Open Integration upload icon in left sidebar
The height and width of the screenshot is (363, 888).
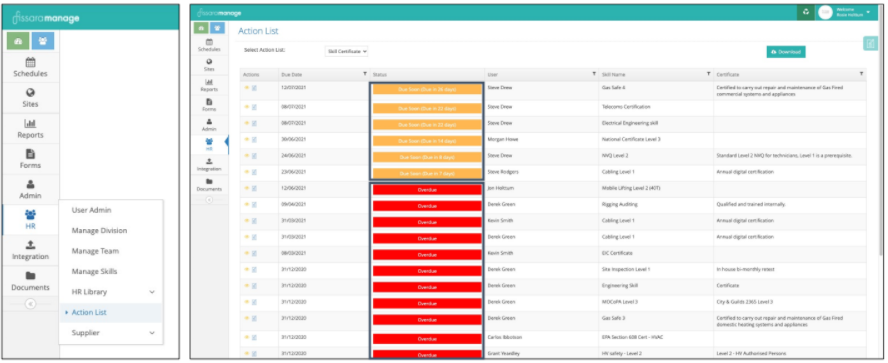[30, 245]
